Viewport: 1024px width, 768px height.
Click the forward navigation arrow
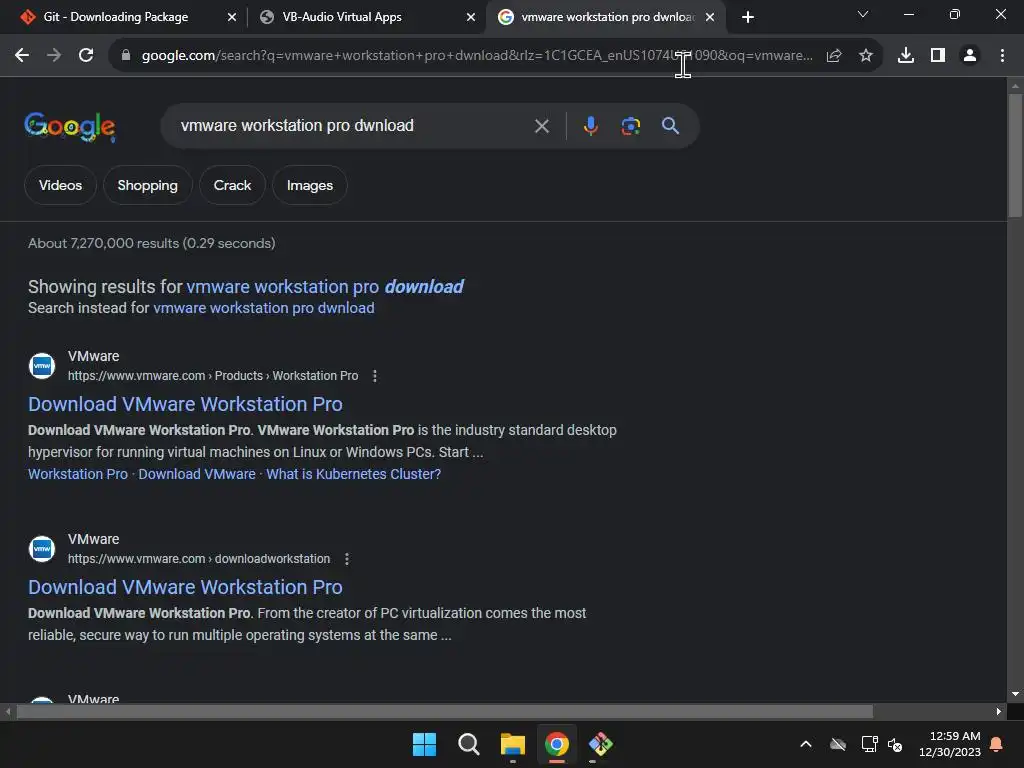(54, 56)
